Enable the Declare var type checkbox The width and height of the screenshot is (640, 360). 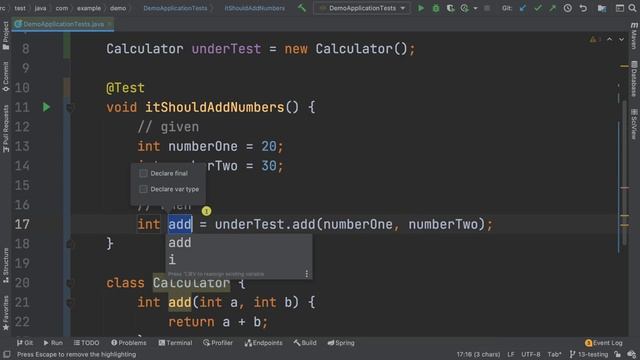(143, 189)
